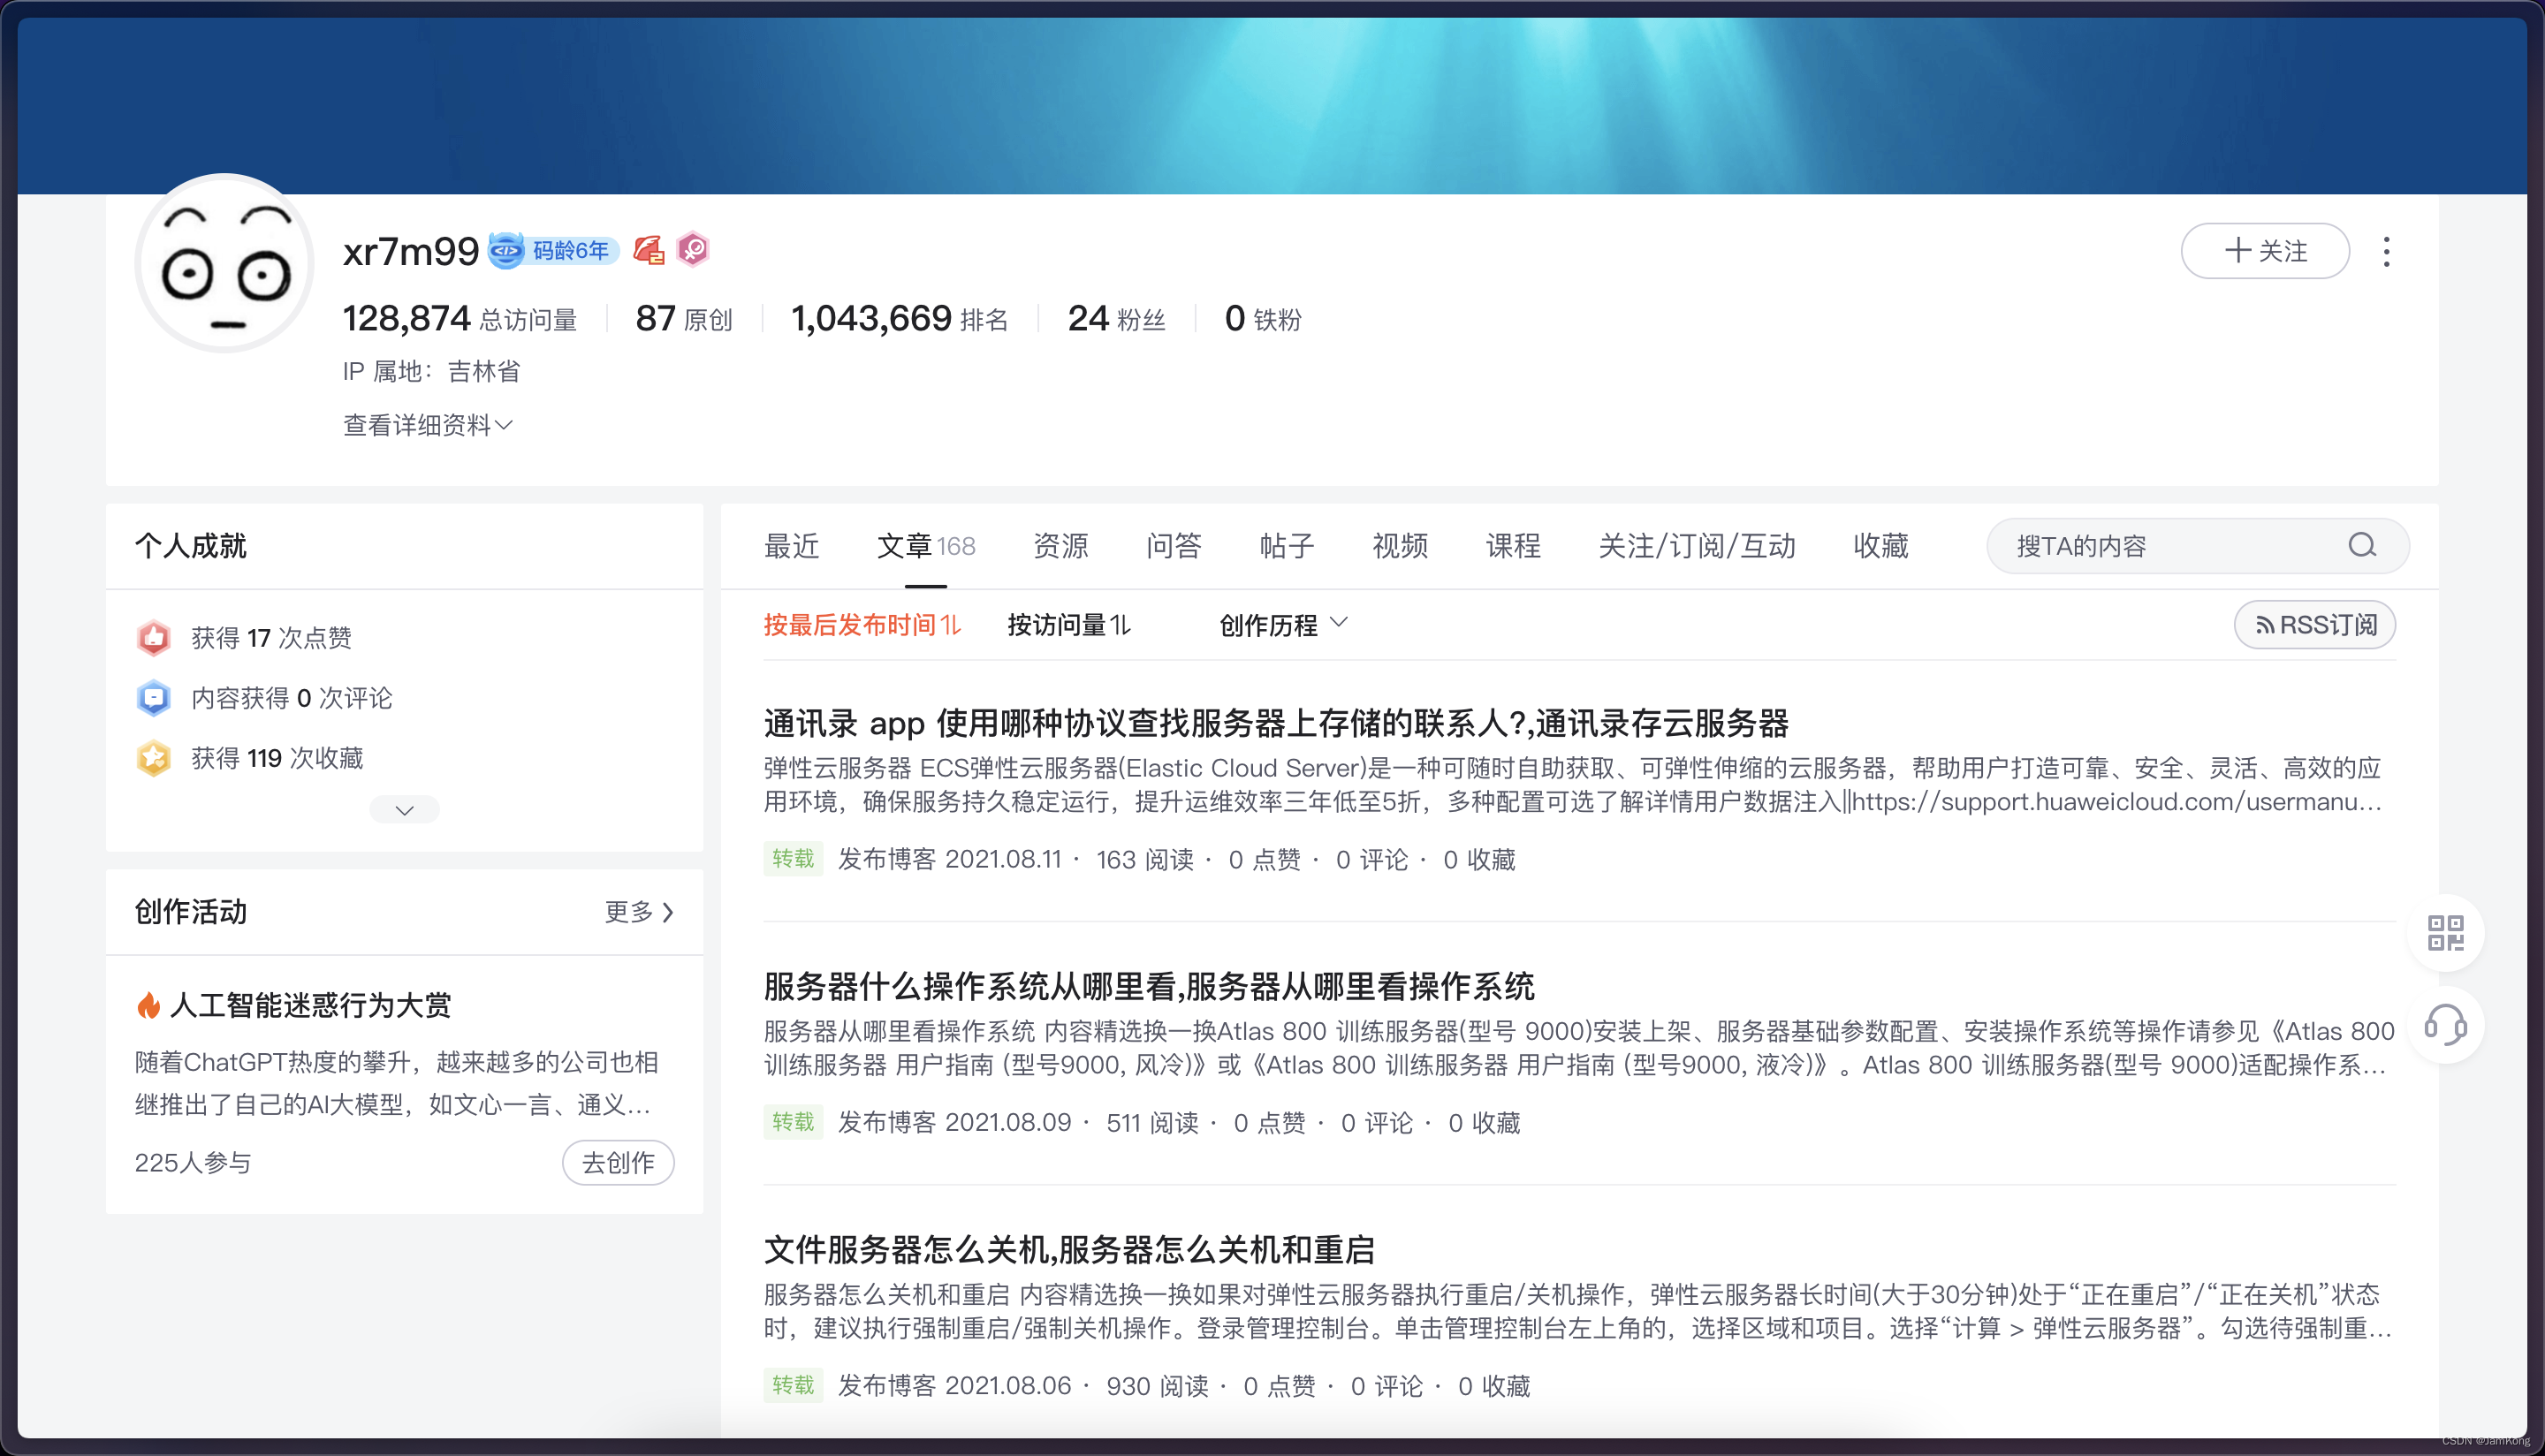
Task: Expand the personal achievements chevron
Action: point(404,810)
